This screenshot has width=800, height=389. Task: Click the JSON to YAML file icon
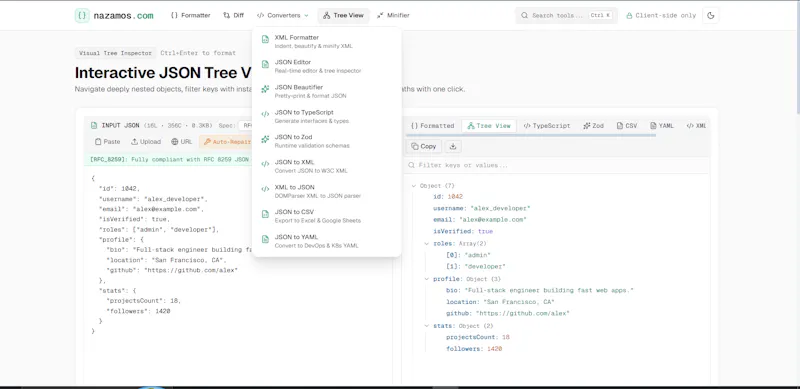(x=265, y=239)
